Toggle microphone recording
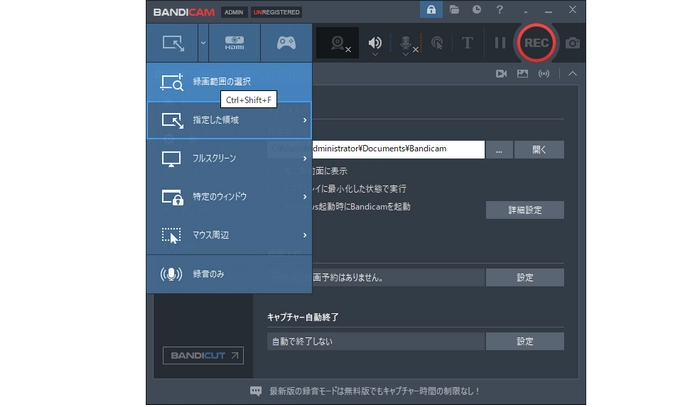The width and height of the screenshot is (700, 407). tap(408, 43)
